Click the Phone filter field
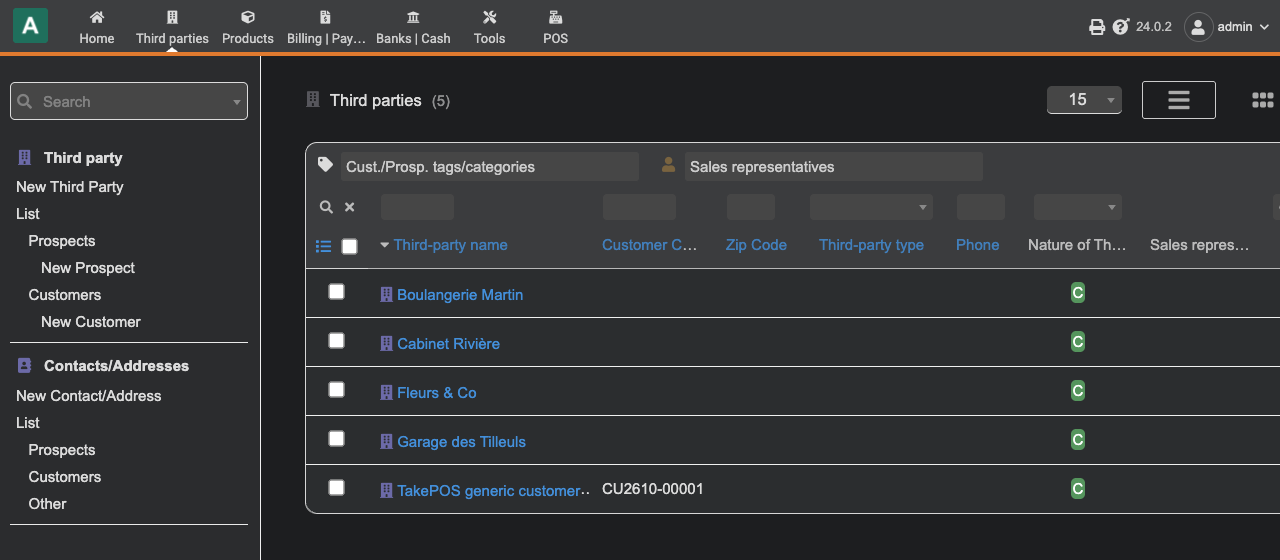 981,207
